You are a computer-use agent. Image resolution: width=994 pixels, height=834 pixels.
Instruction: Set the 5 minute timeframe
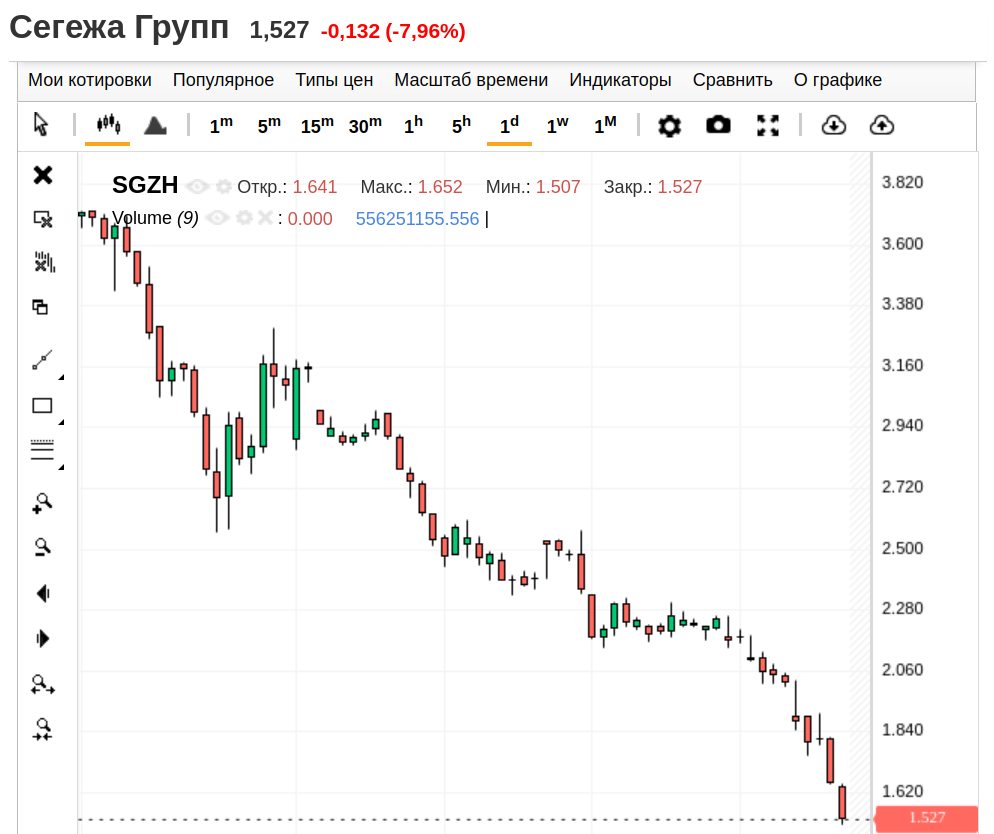[x=269, y=125]
